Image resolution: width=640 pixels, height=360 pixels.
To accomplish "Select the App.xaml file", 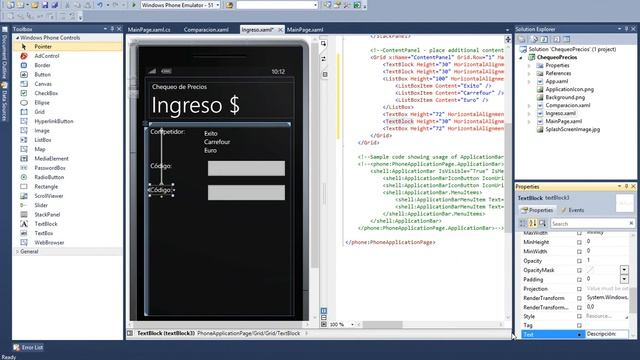I will 557,81.
